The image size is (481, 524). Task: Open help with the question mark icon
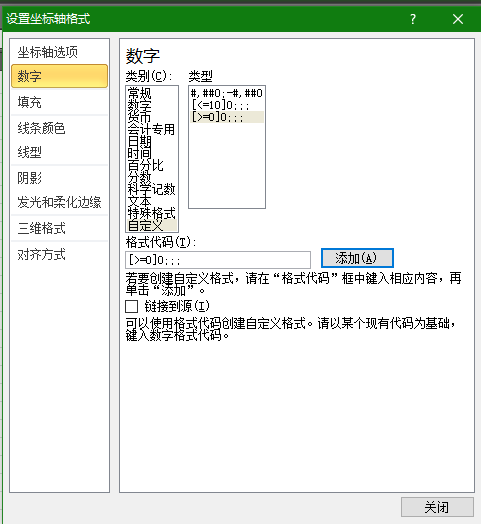coord(413,19)
